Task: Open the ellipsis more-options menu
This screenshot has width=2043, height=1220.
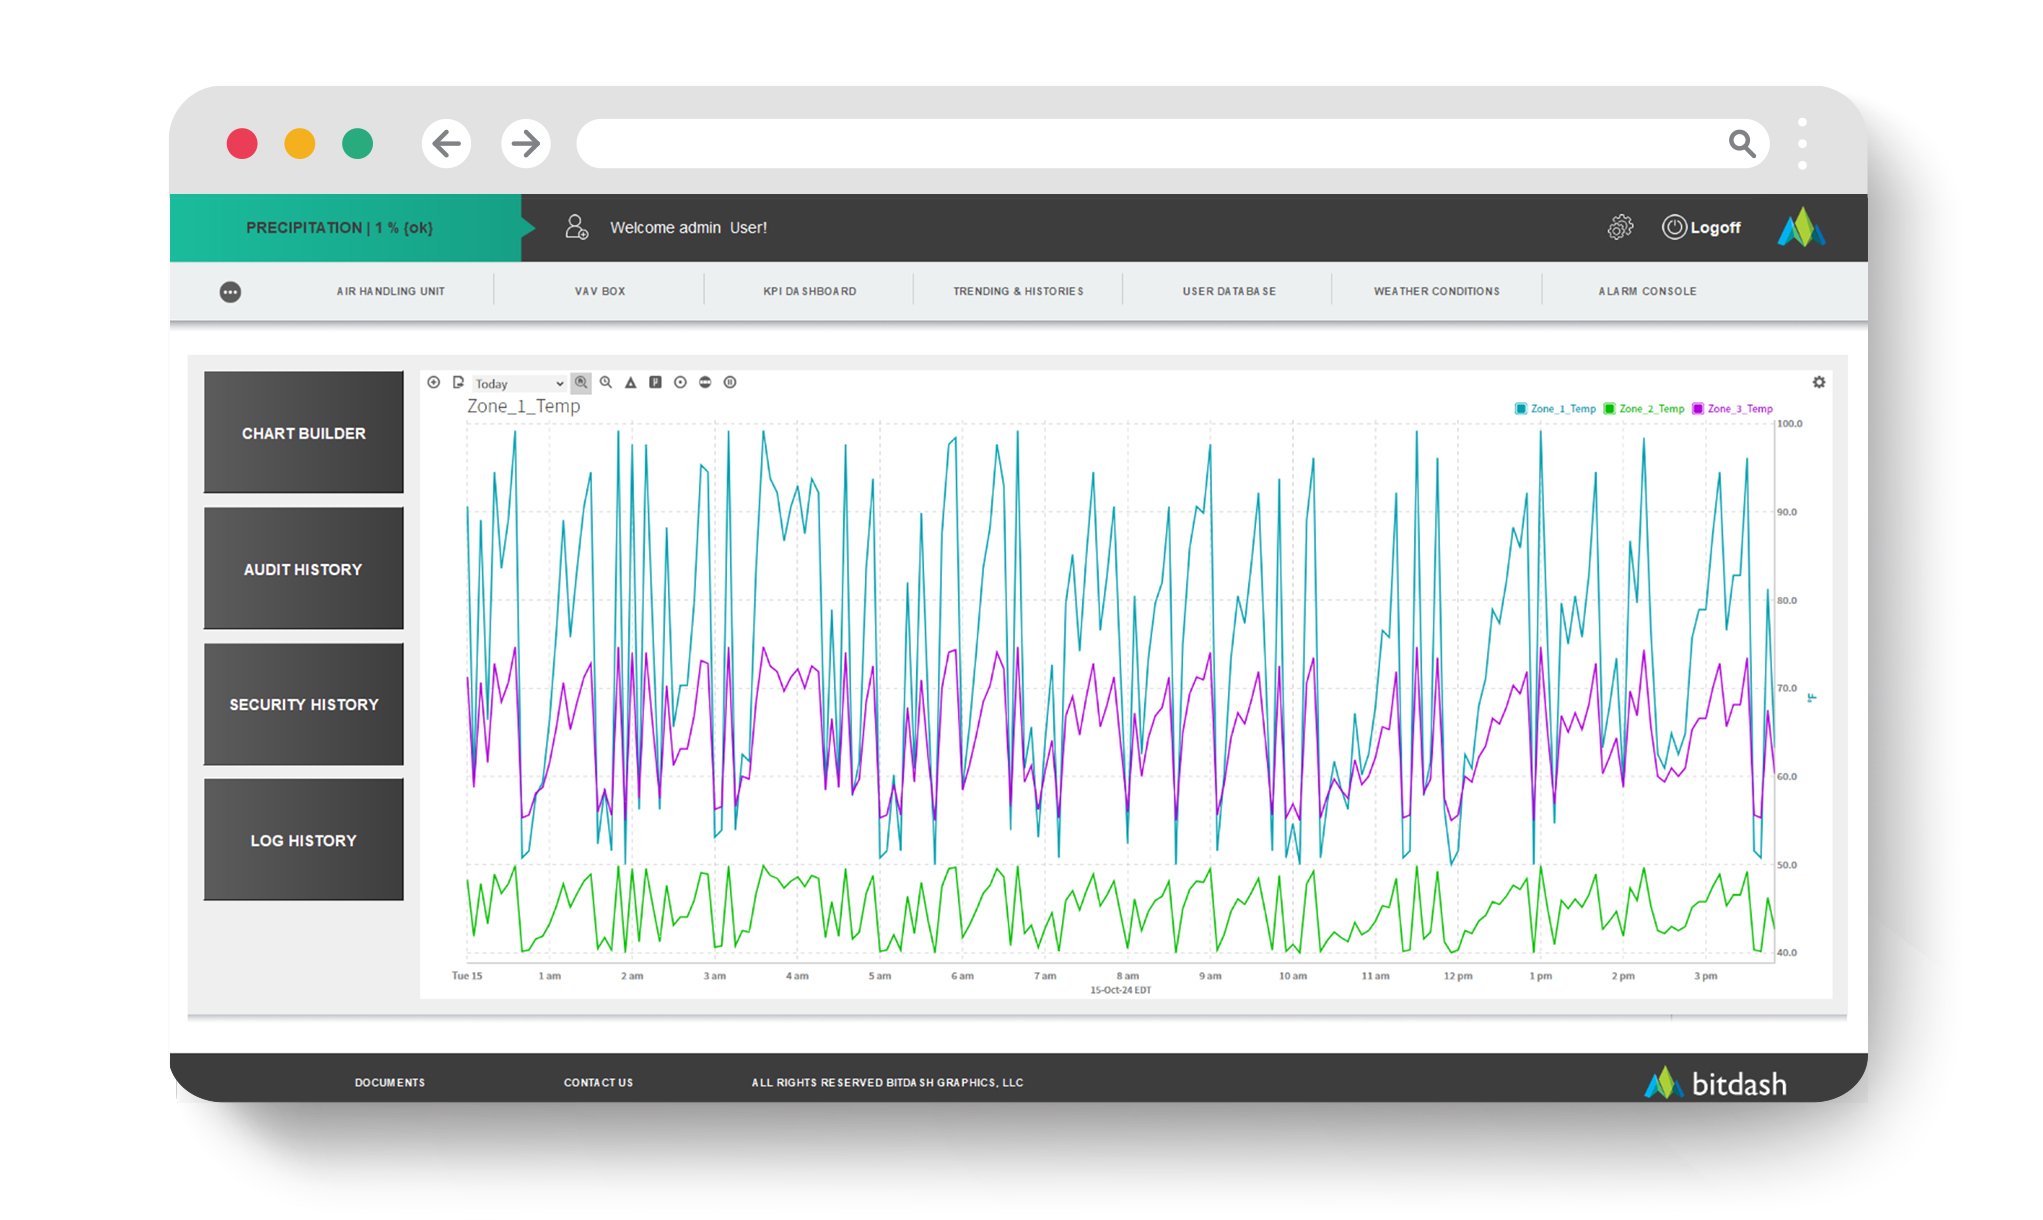Action: point(230,292)
